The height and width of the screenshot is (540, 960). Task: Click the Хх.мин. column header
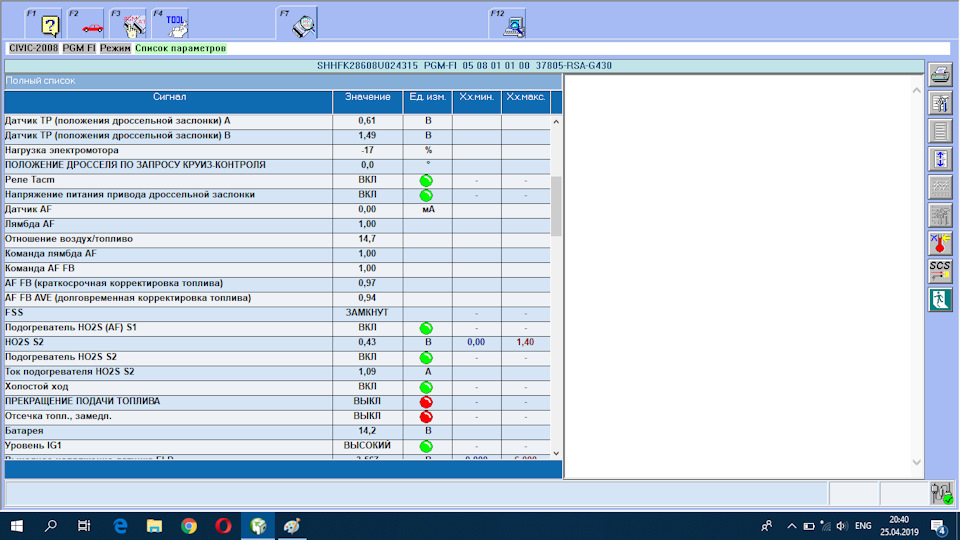tap(476, 102)
